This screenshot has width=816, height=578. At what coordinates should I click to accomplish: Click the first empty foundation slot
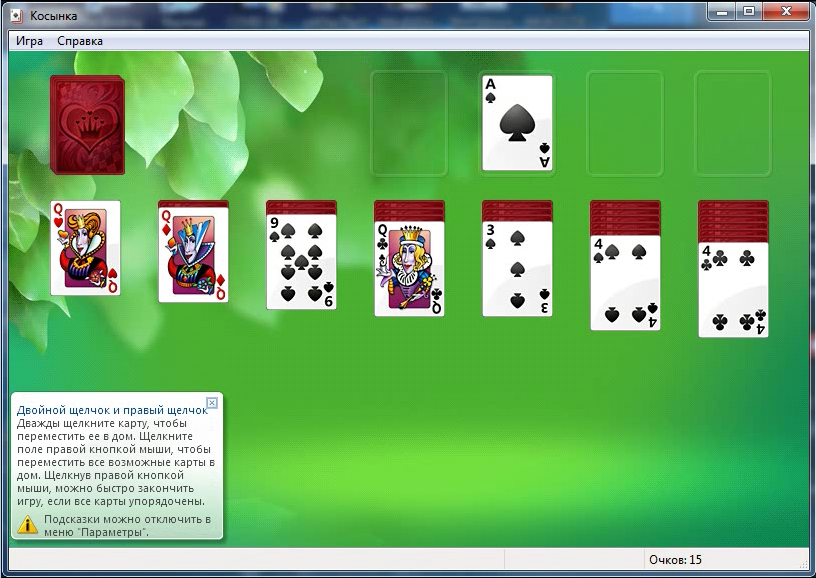[x=409, y=123]
